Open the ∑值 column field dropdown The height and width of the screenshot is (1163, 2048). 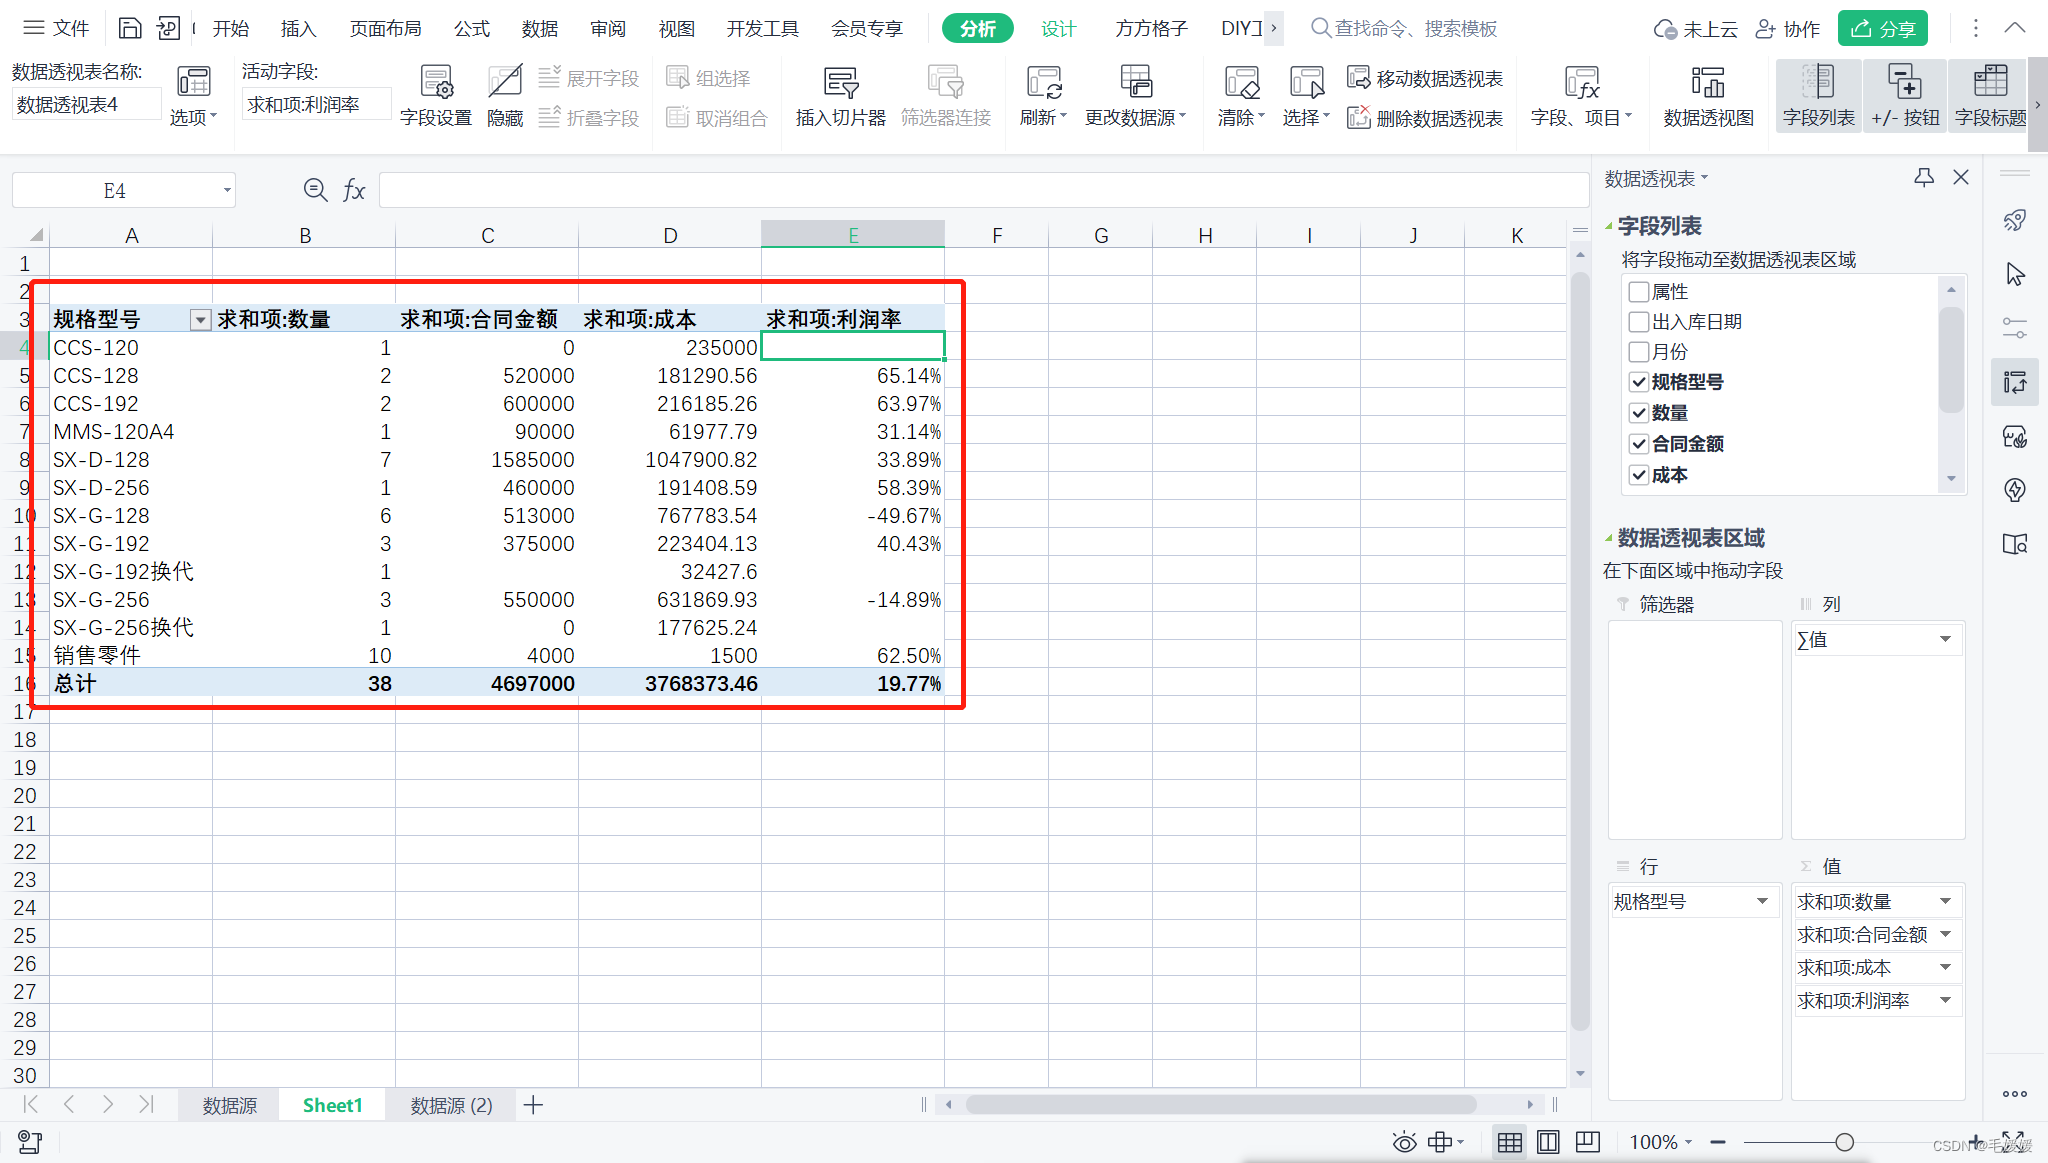tap(1945, 639)
